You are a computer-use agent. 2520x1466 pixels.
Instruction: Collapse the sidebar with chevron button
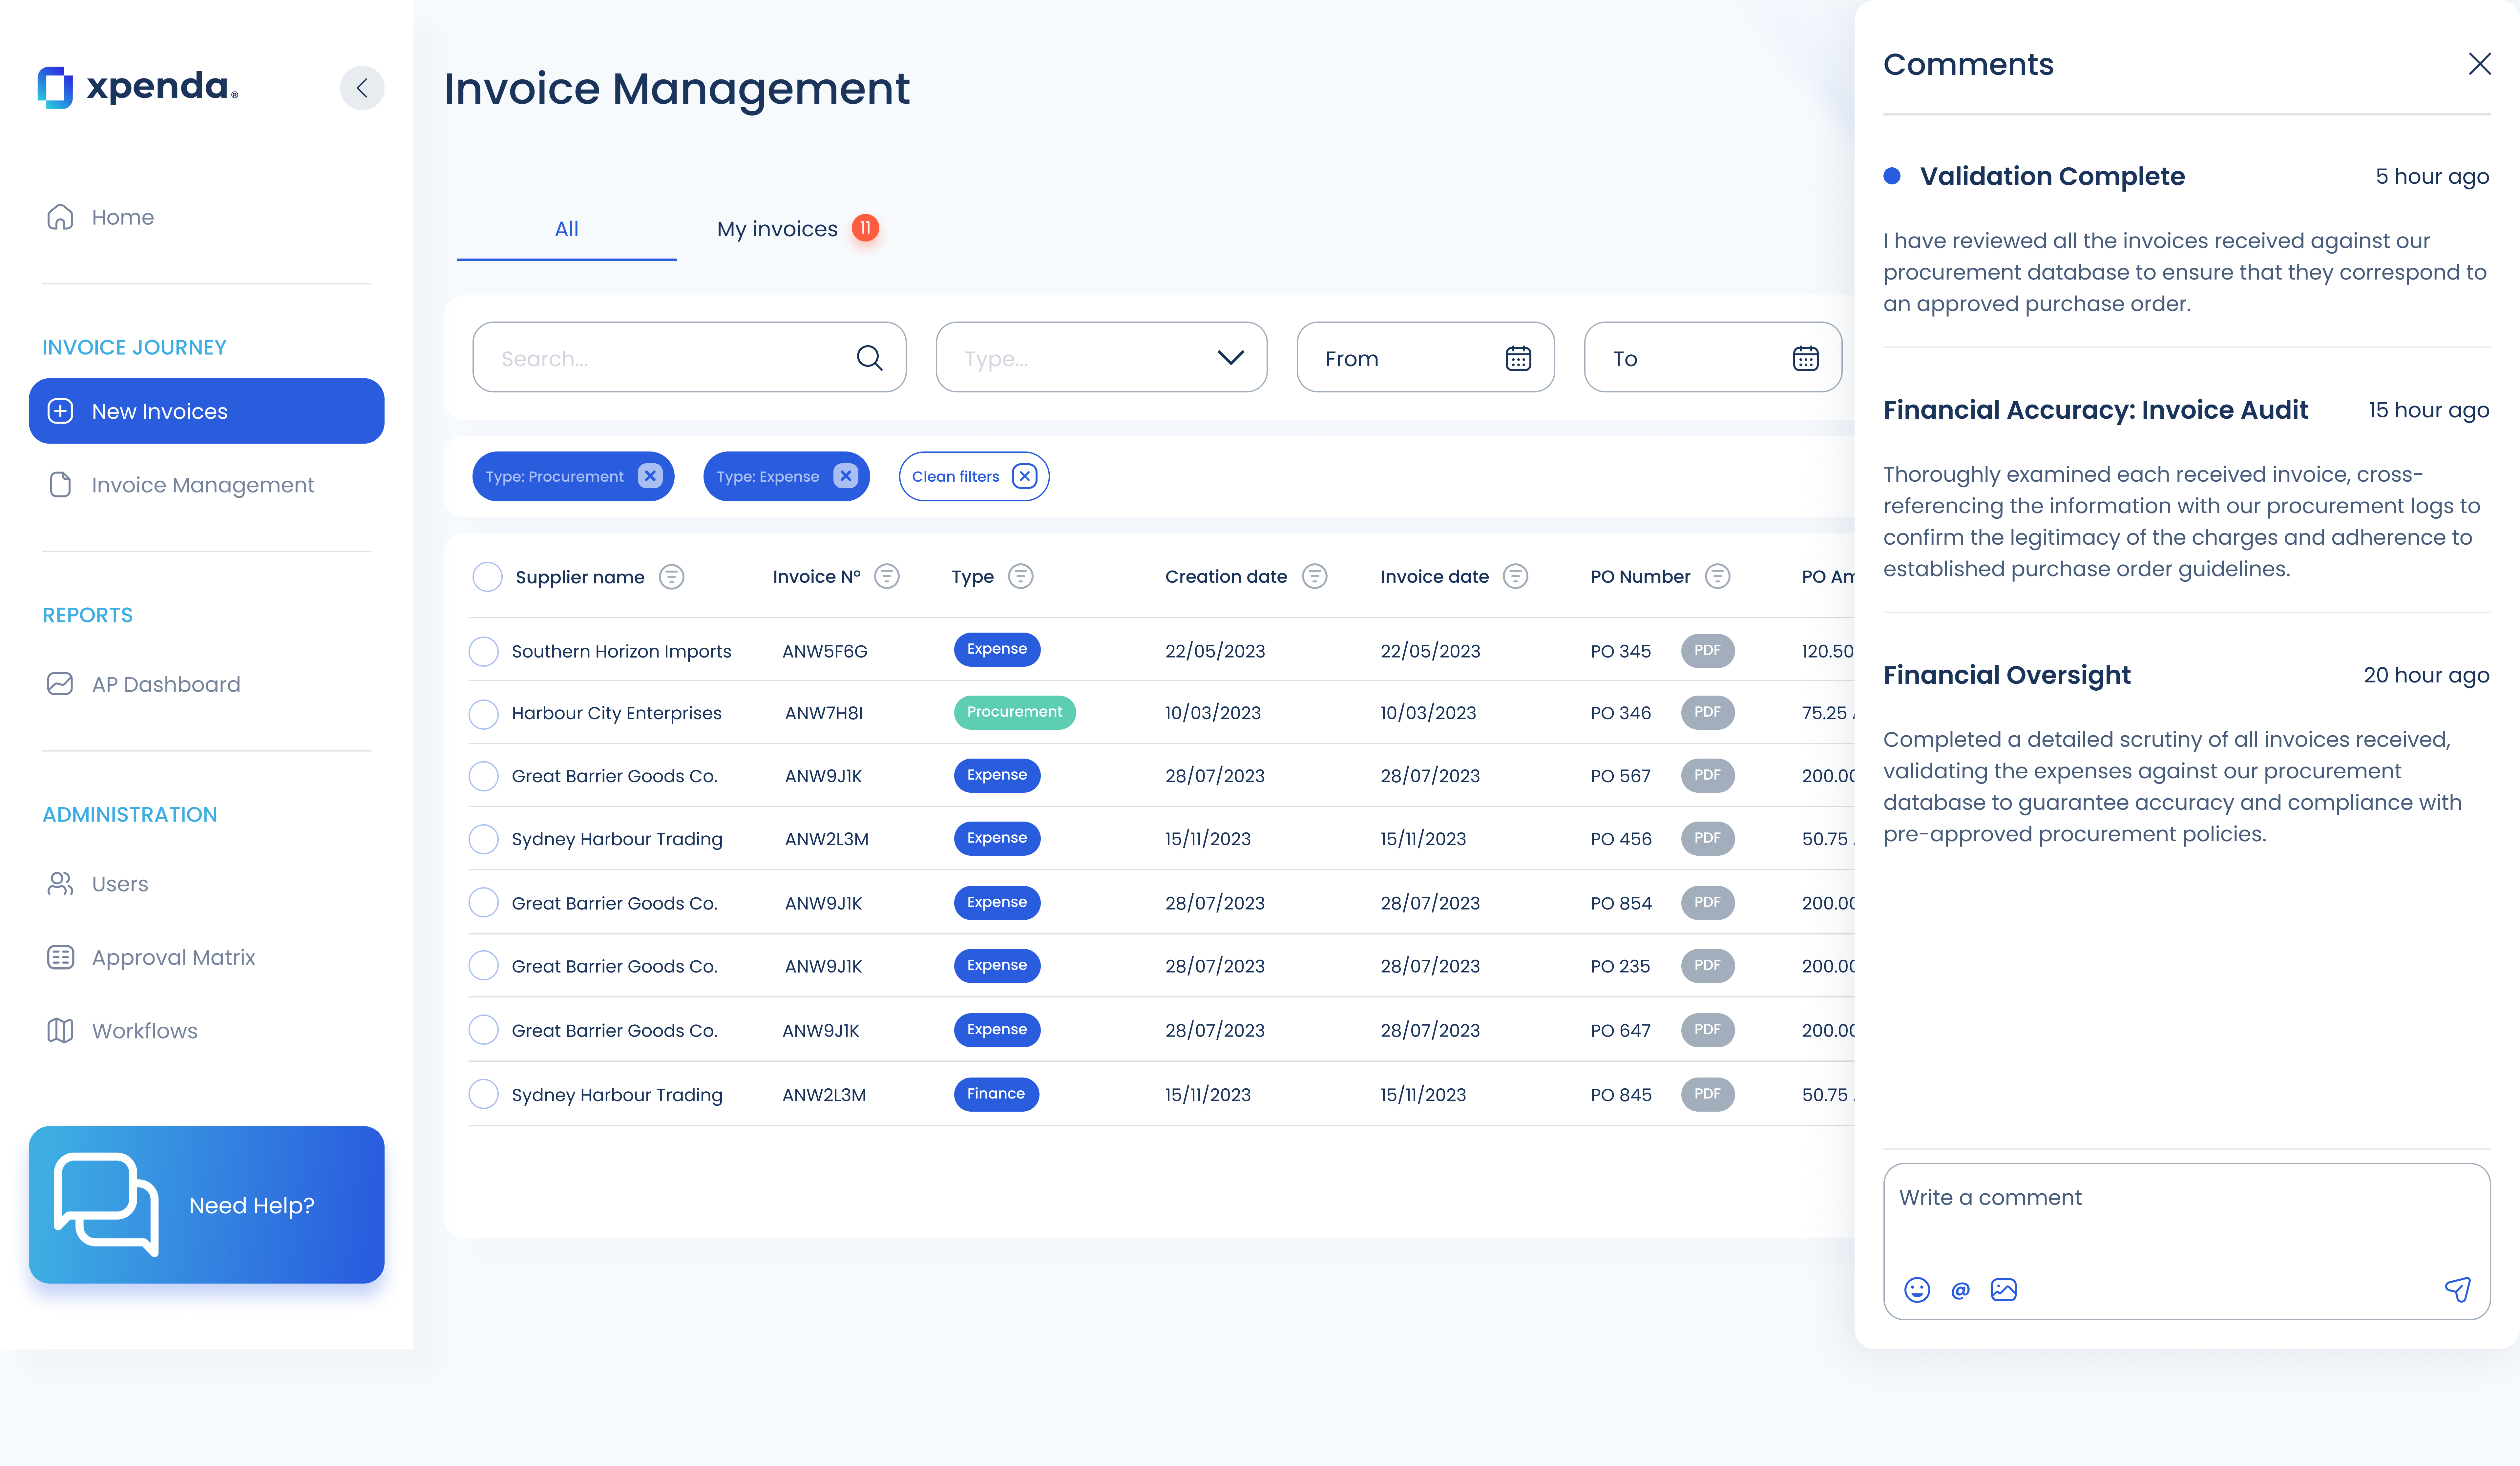(362, 88)
